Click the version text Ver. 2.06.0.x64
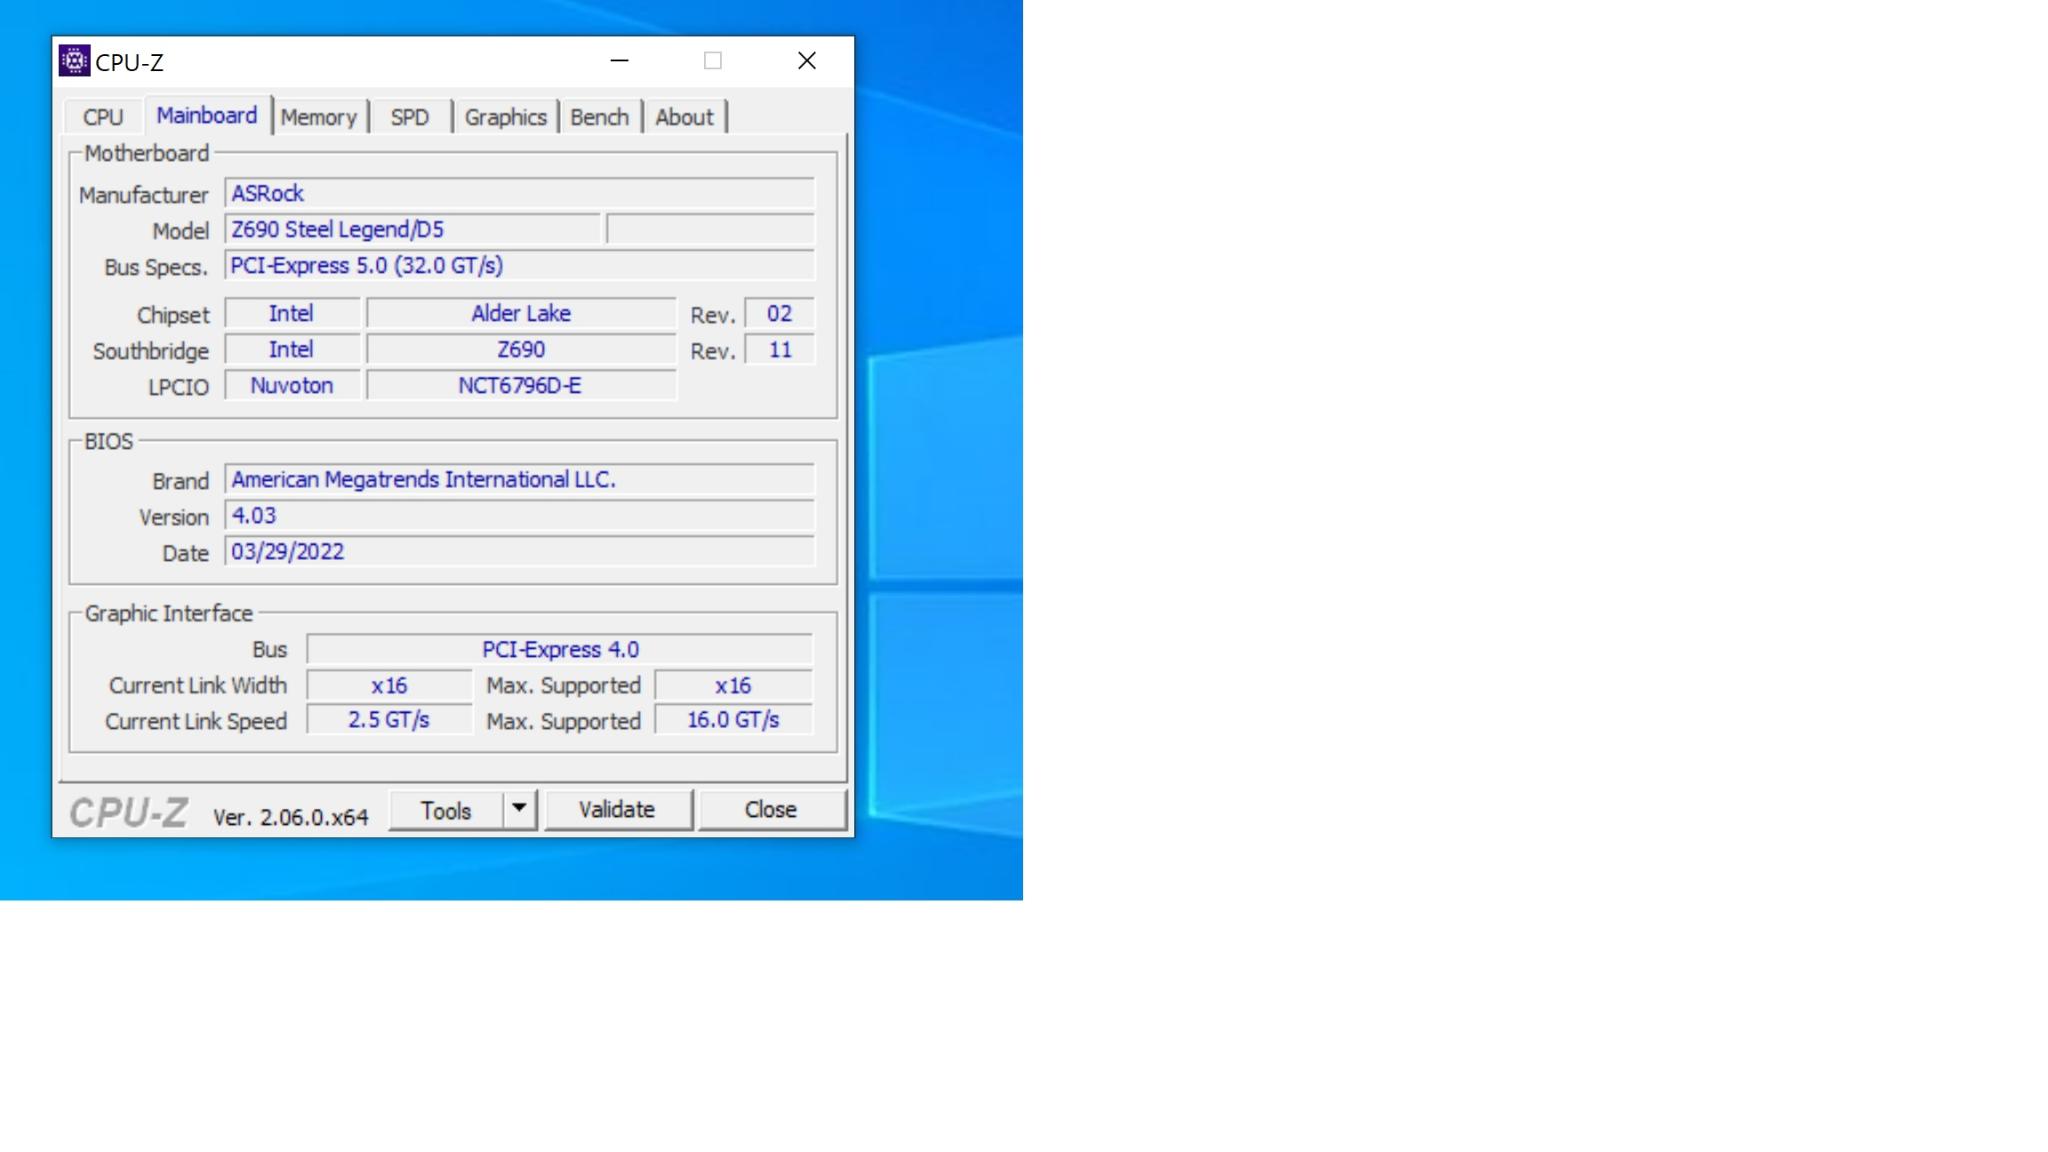 tap(291, 817)
